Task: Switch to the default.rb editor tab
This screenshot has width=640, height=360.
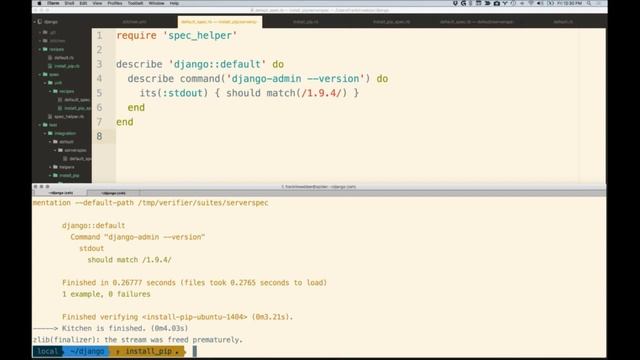Action: coord(563,22)
